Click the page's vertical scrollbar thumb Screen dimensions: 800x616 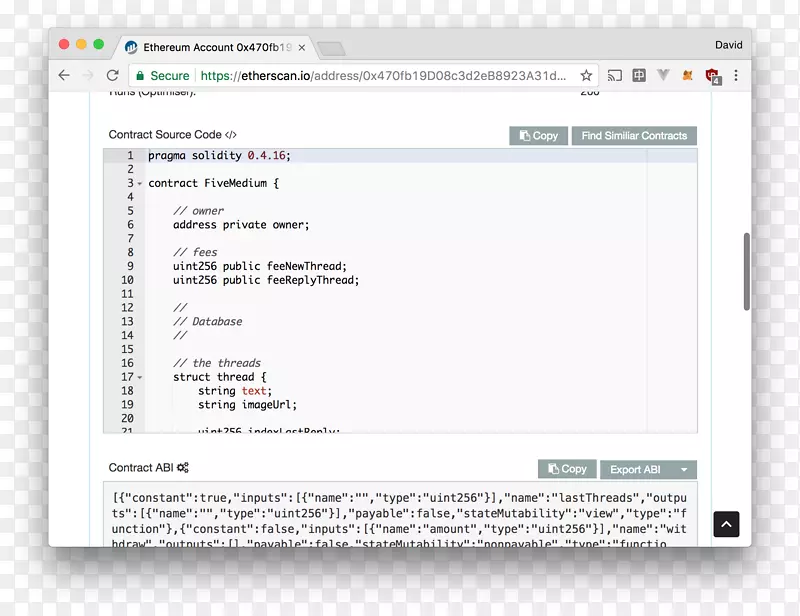point(746,270)
